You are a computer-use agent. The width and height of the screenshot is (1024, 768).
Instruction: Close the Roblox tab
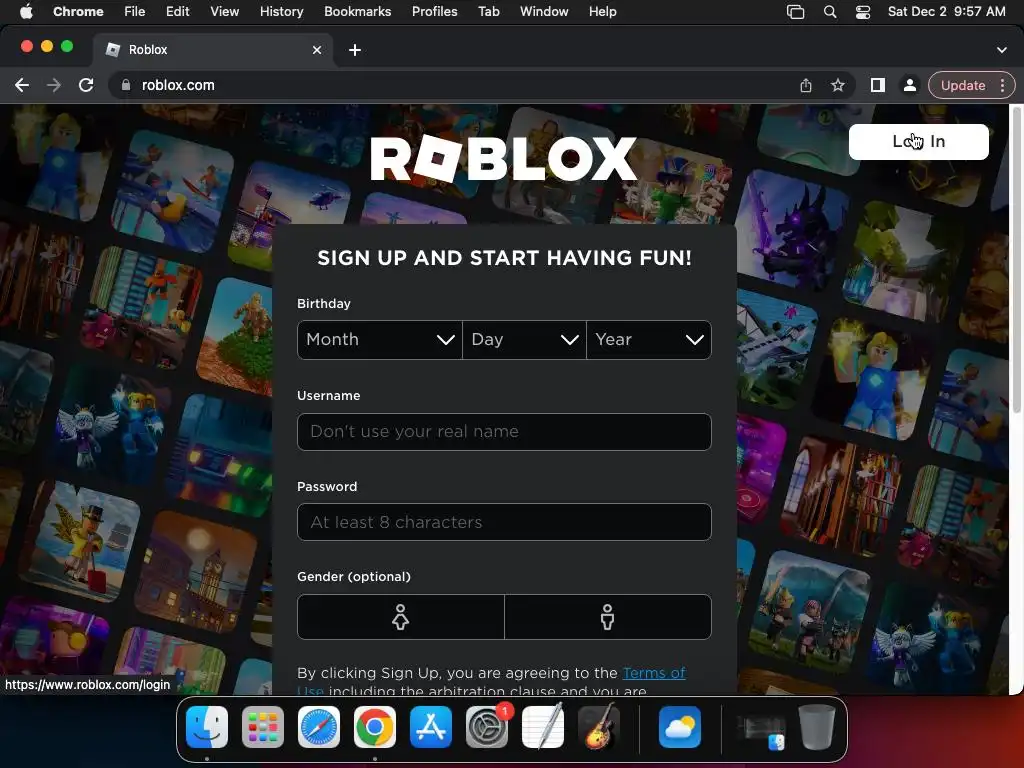[317, 50]
